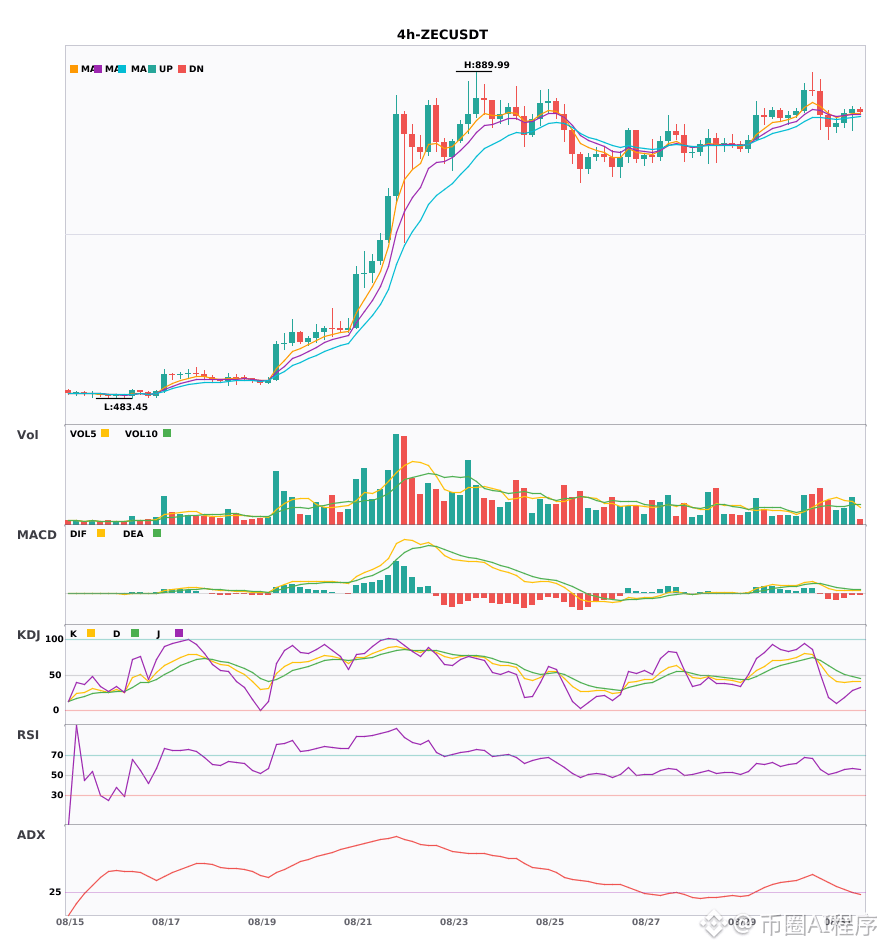
Task: Click the L:483.45 low price label
Action: click(x=126, y=407)
